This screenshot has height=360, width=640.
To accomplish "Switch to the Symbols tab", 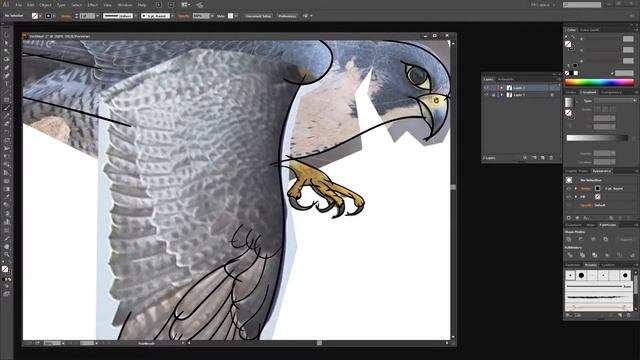I will click(608, 265).
